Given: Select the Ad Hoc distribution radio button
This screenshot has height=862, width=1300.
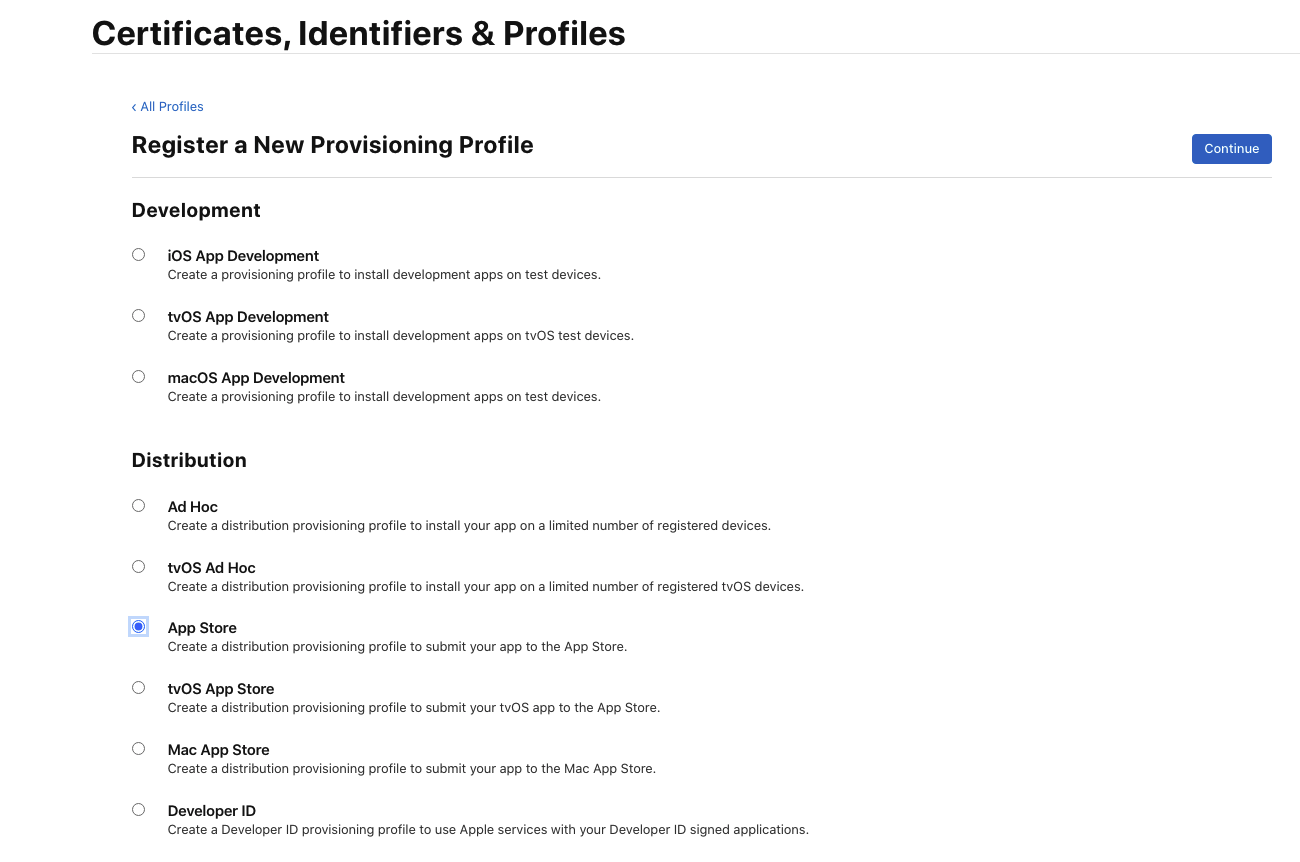Looking at the screenshot, I should point(138,506).
